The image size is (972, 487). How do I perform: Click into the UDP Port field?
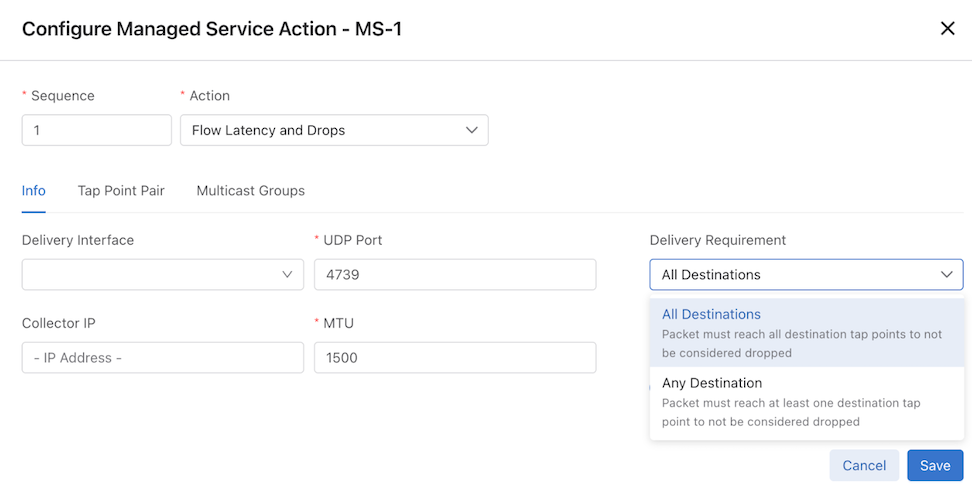click(455, 274)
